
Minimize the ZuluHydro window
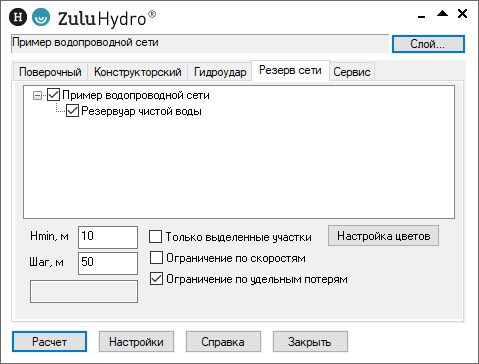click(422, 16)
